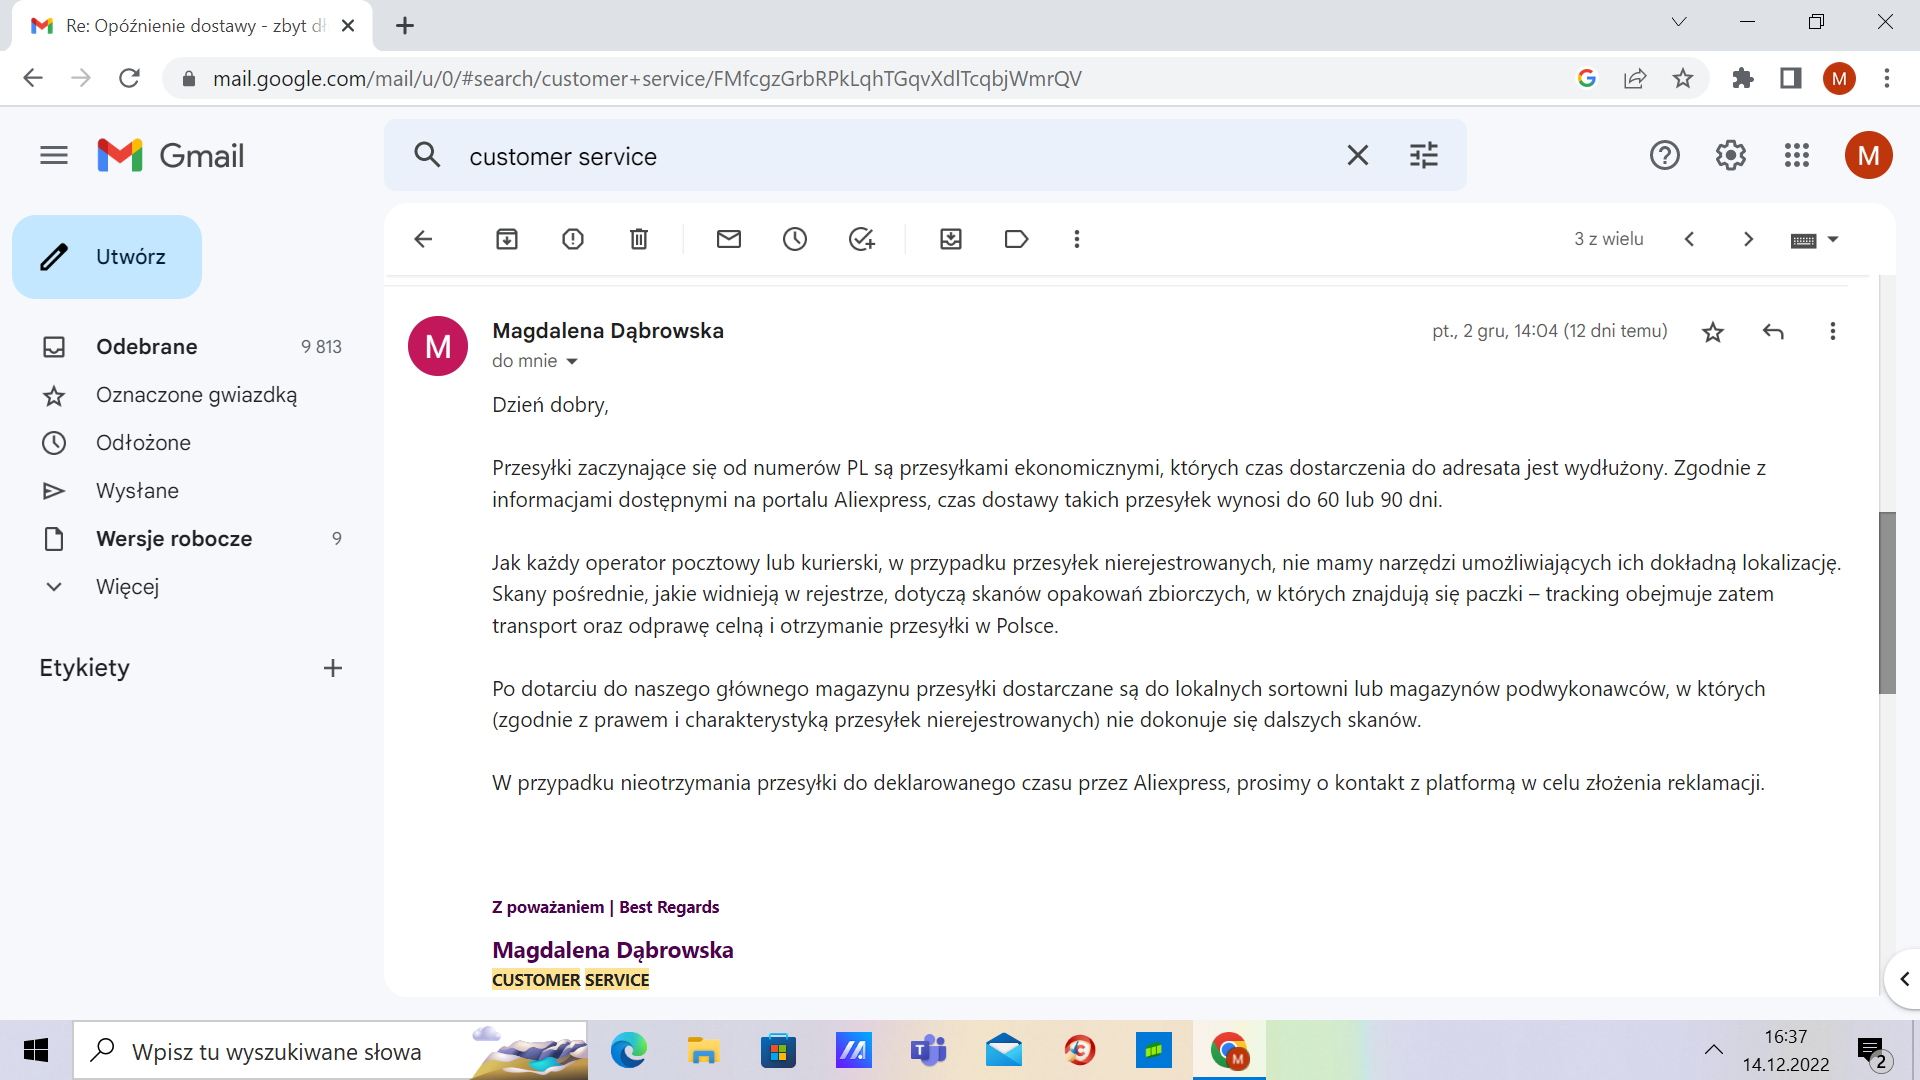Open the labels icon in toolbar

(1016, 239)
